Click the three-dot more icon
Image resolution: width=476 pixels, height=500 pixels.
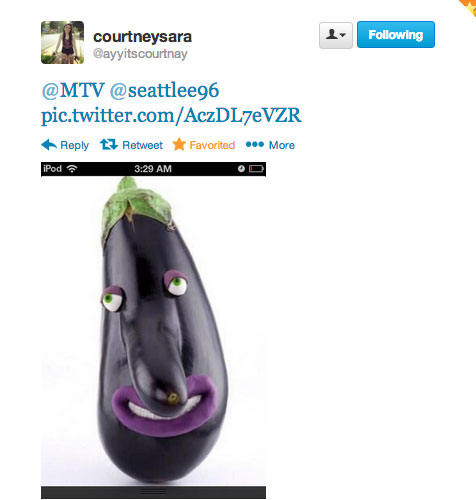[255, 144]
